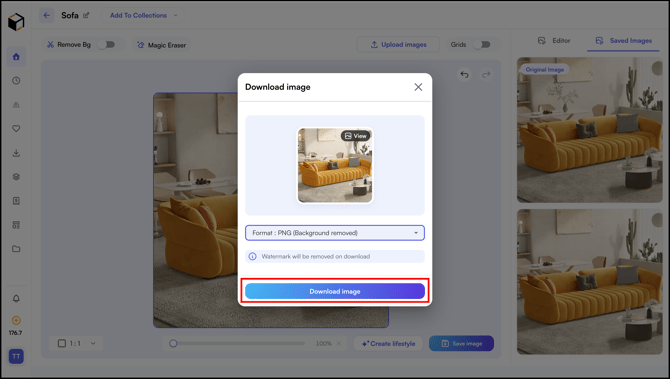
Task: Click the sofa preview in dialog
Action: point(335,165)
